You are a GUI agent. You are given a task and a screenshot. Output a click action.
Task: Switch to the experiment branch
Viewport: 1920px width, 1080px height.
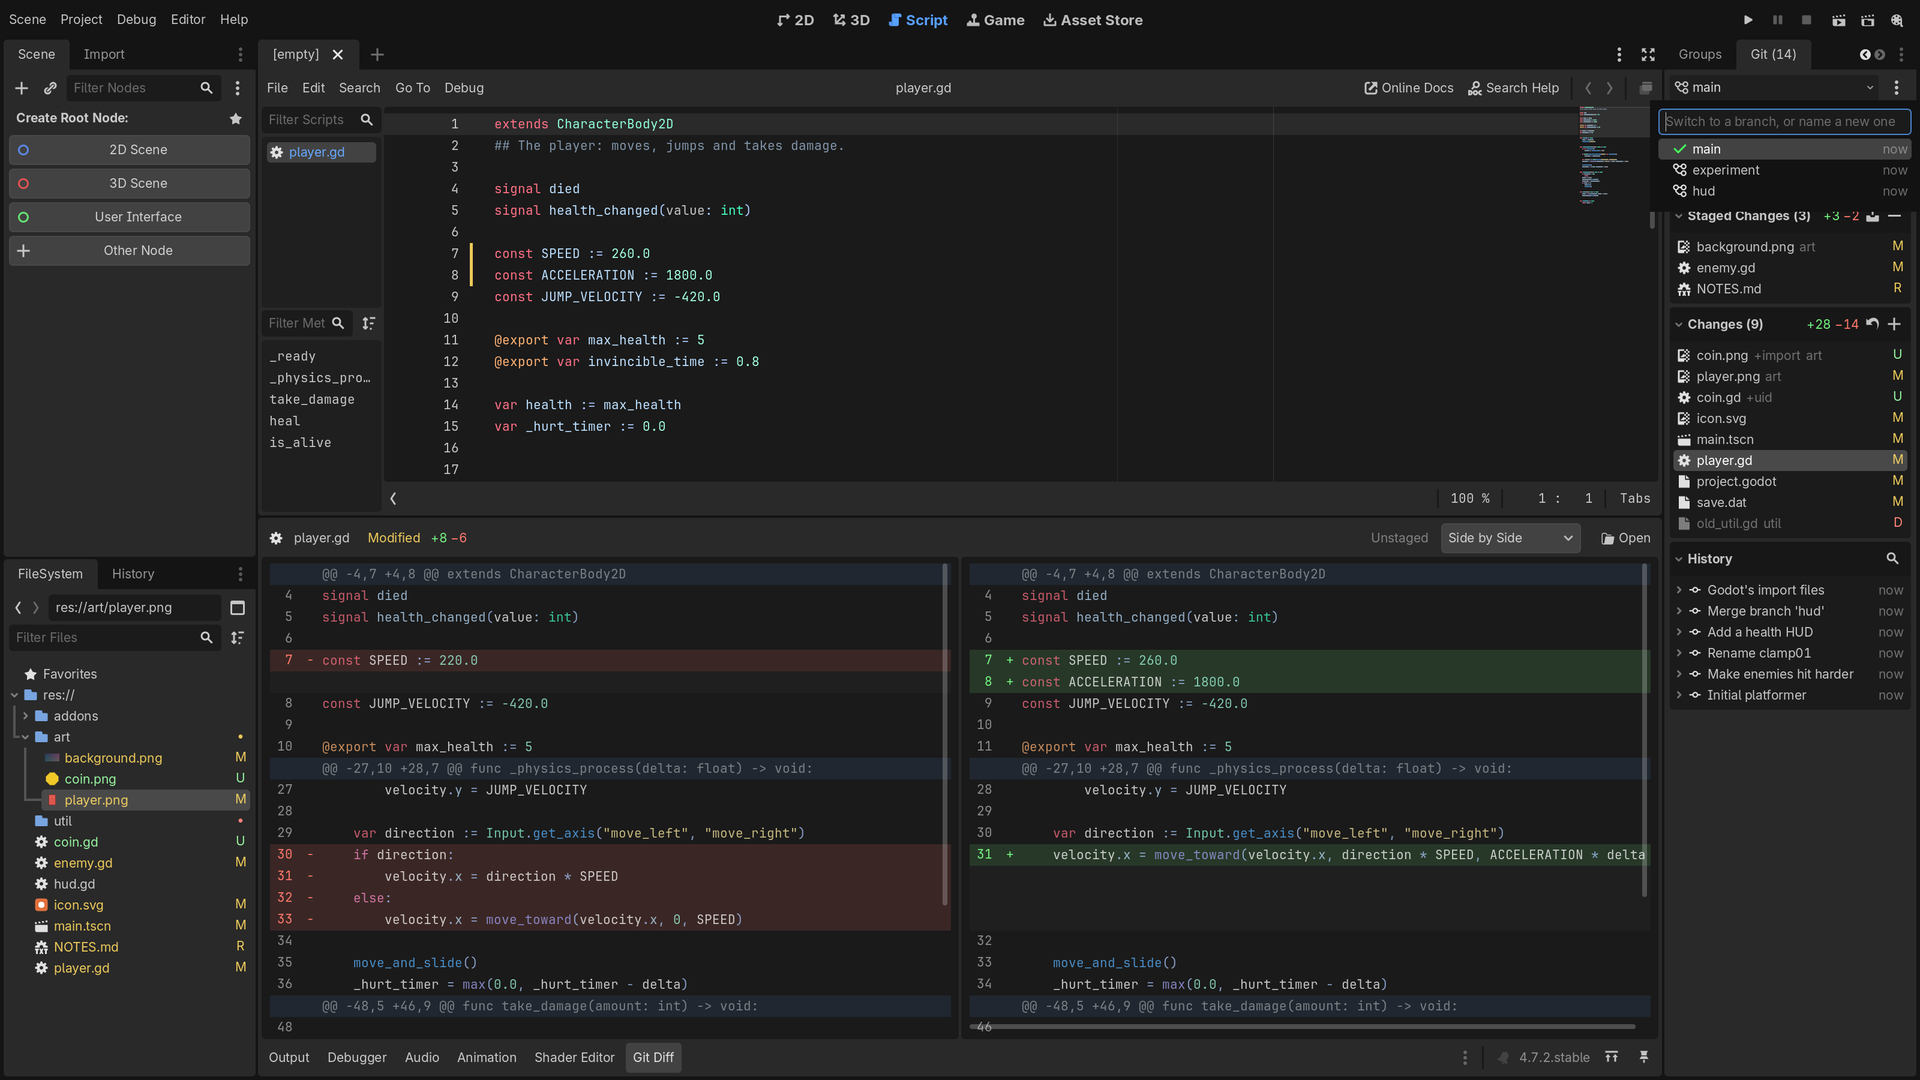[x=1784, y=170]
